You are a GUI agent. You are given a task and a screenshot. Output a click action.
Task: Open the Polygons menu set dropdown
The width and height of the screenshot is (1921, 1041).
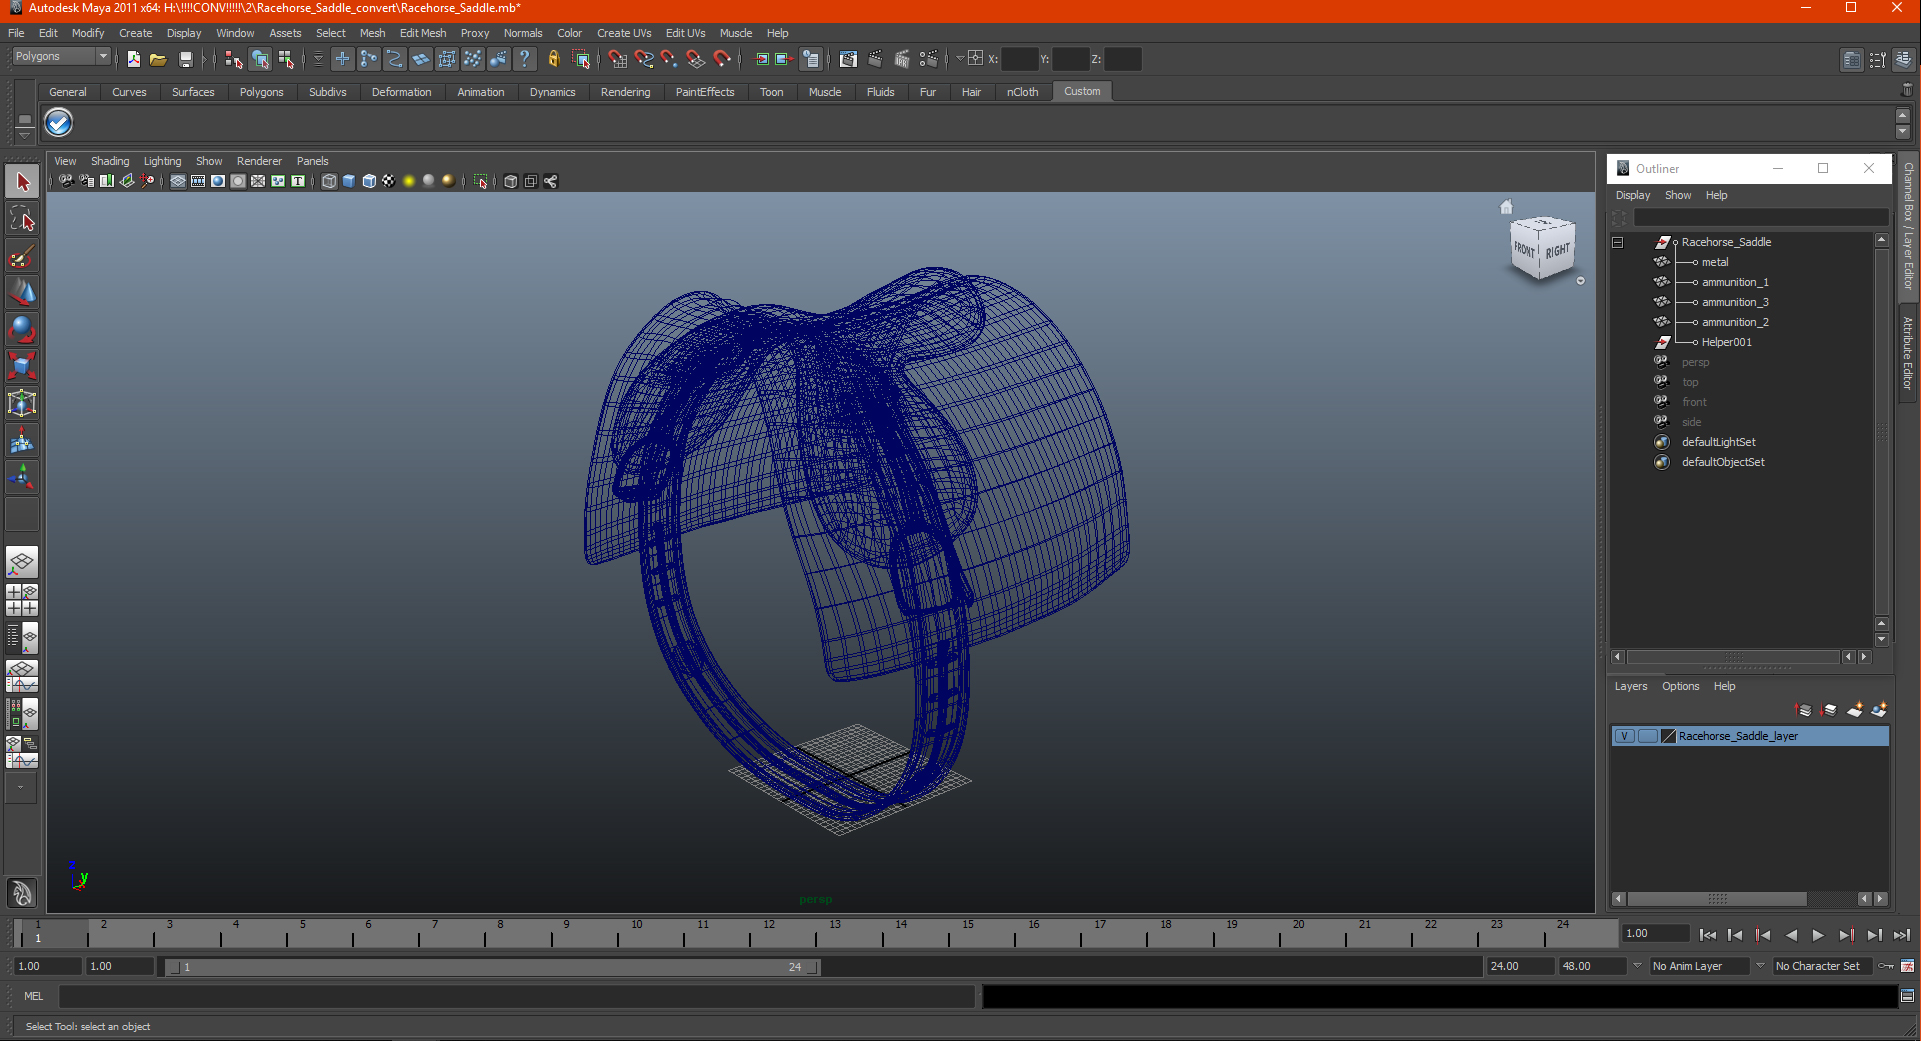[60, 57]
